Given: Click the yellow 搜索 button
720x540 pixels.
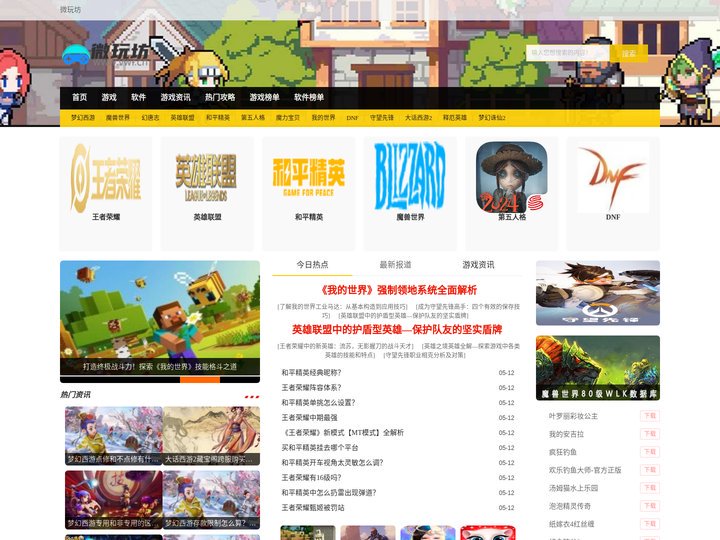Looking at the screenshot, I should [x=629, y=53].
